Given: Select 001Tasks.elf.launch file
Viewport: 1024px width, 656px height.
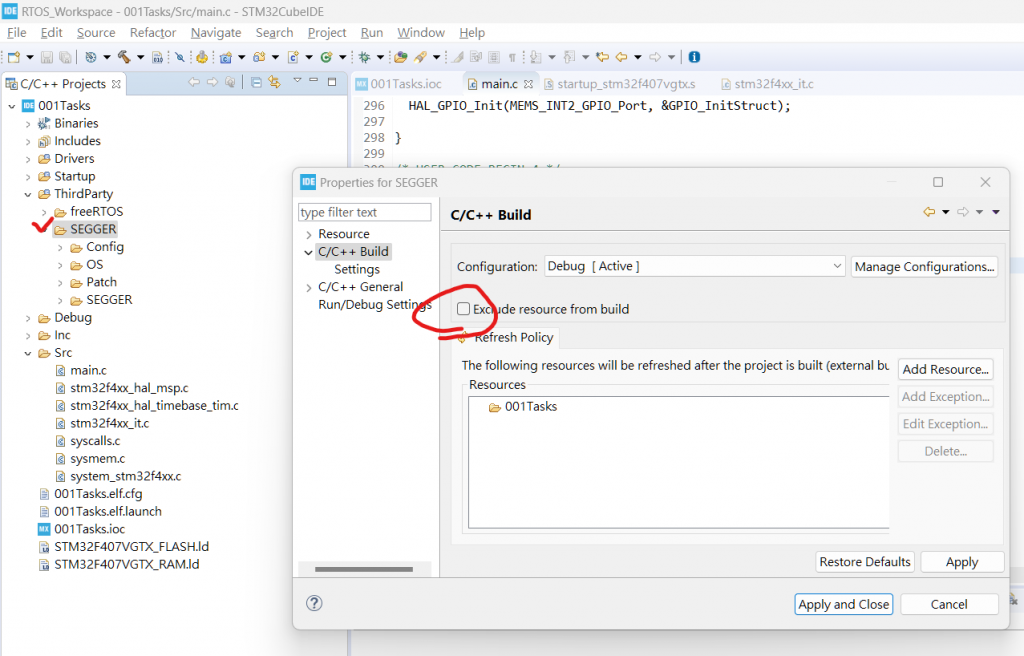Looking at the screenshot, I should click(x=108, y=512).
